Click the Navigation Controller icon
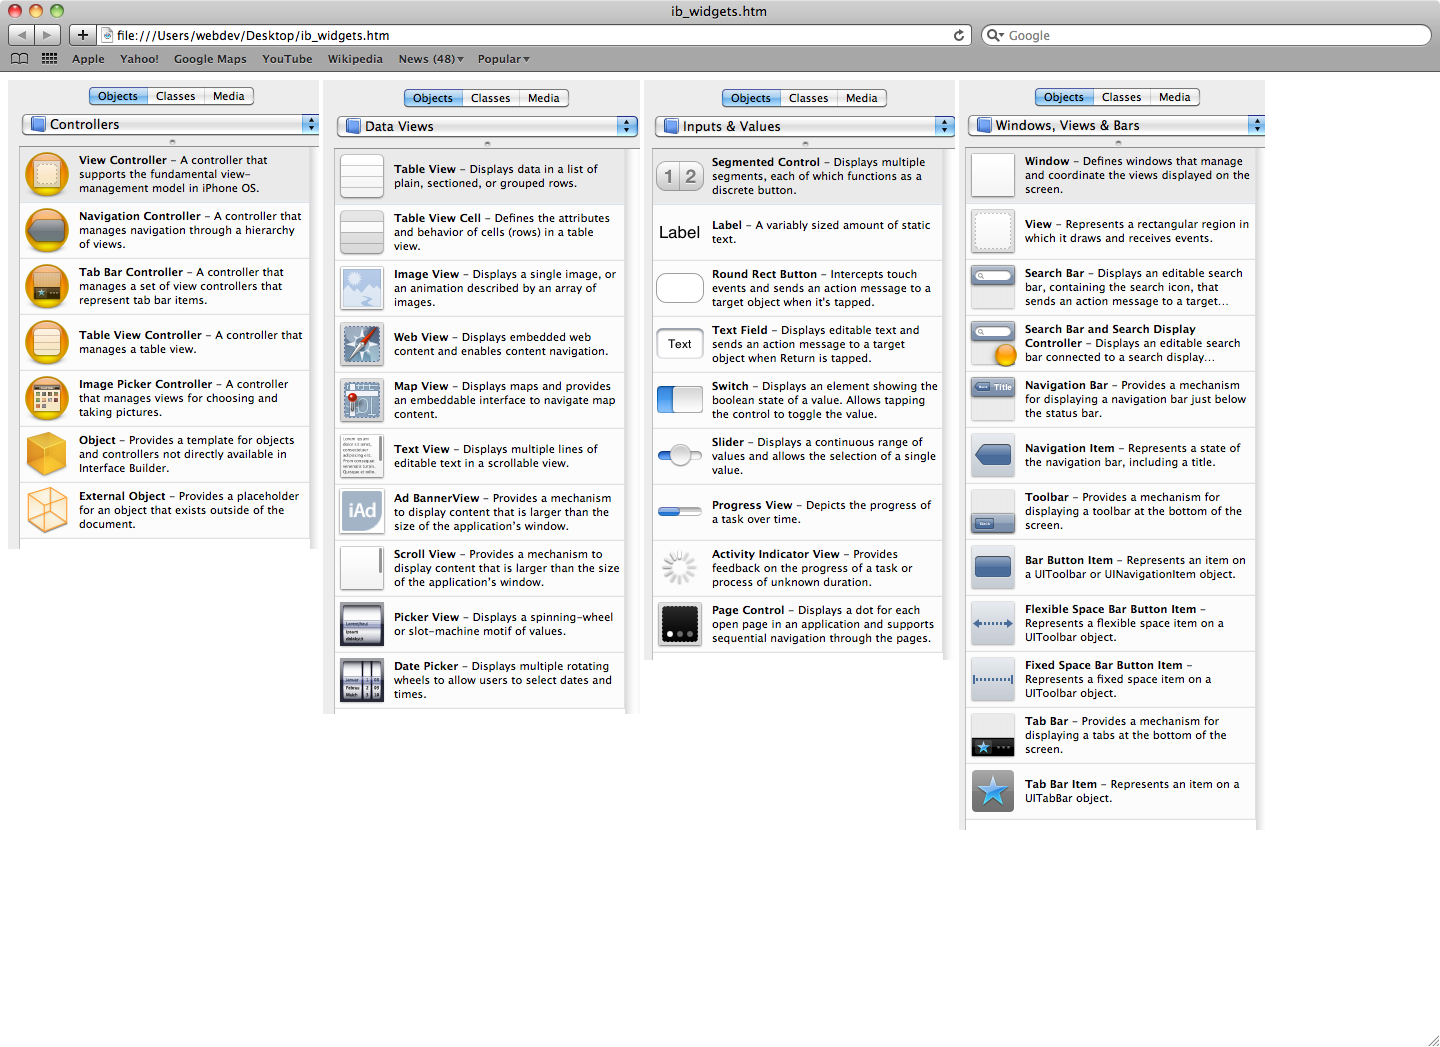Image resolution: width=1440 pixels, height=1047 pixels. 47,231
